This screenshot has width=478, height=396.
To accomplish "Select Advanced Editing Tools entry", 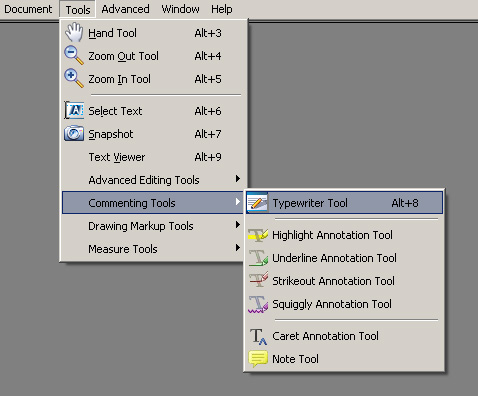I will tap(153, 180).
